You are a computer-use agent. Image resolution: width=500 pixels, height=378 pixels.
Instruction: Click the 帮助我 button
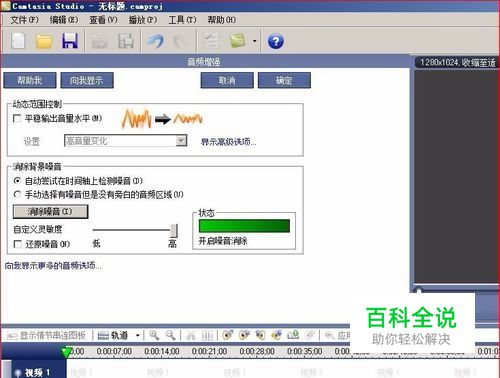coord(30,80)
